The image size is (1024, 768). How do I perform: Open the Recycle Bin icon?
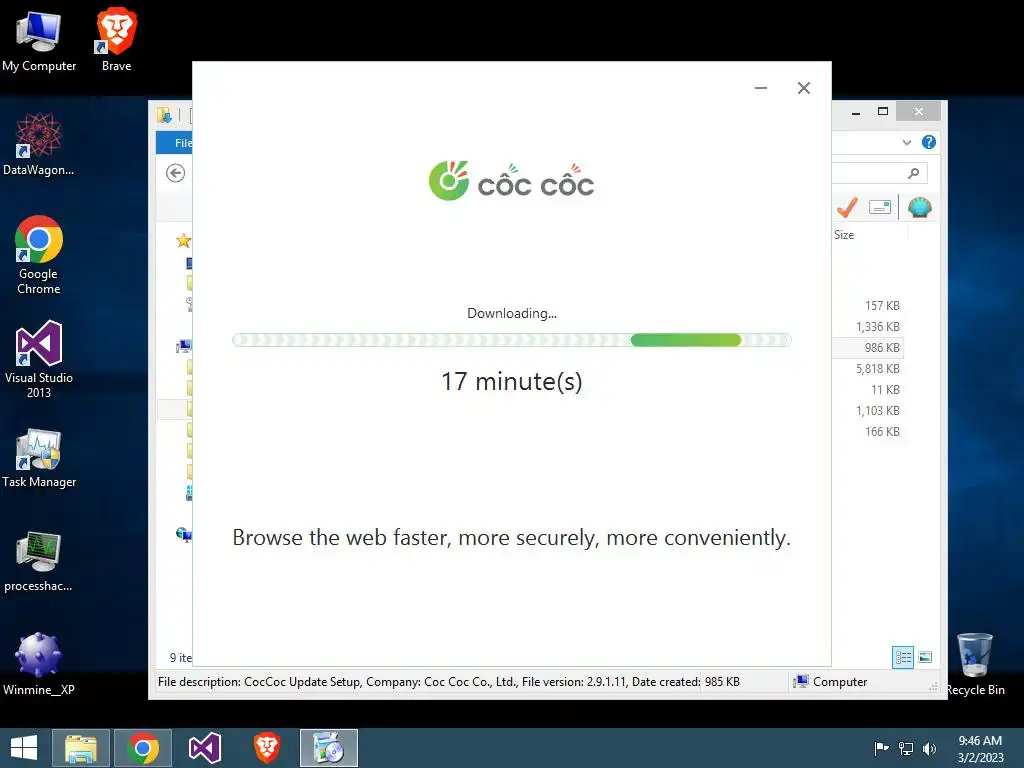pos(975,664)
